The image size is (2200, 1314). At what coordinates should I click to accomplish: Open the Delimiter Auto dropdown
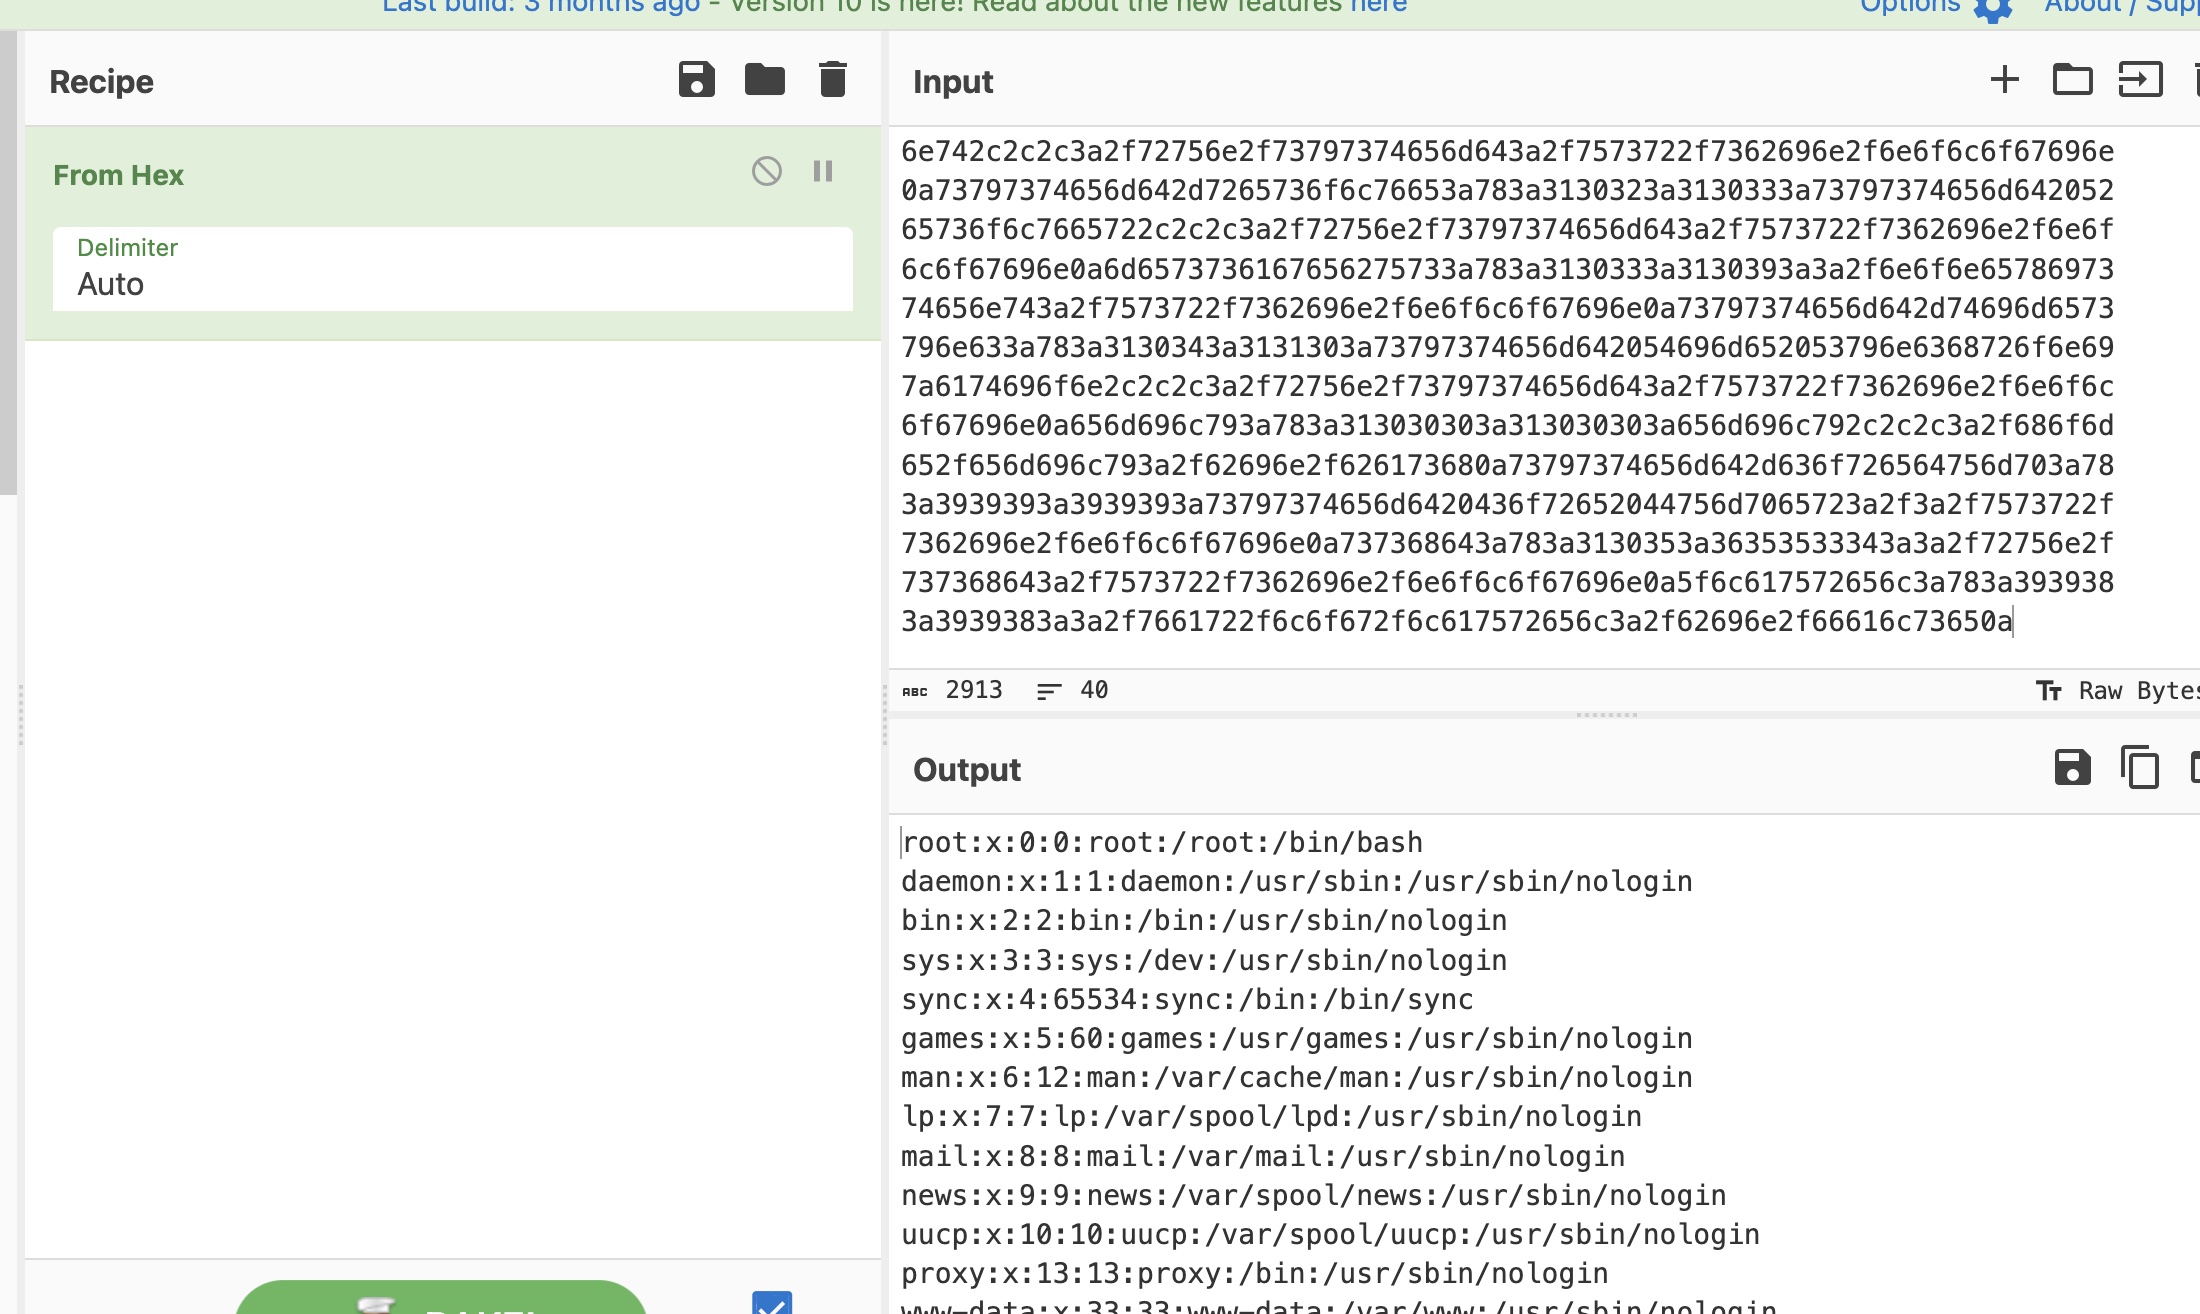point(452,270)
